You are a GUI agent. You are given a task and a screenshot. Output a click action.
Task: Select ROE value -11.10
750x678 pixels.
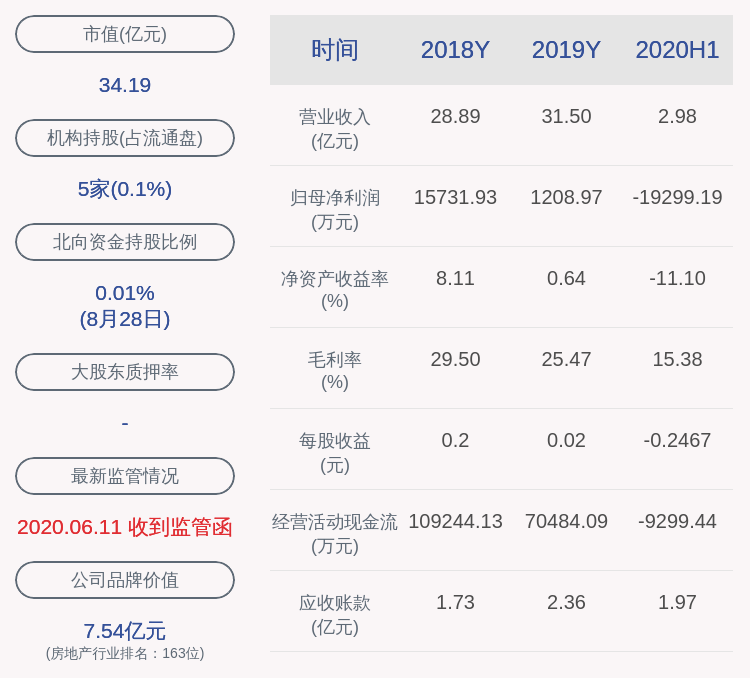[677, 278]
